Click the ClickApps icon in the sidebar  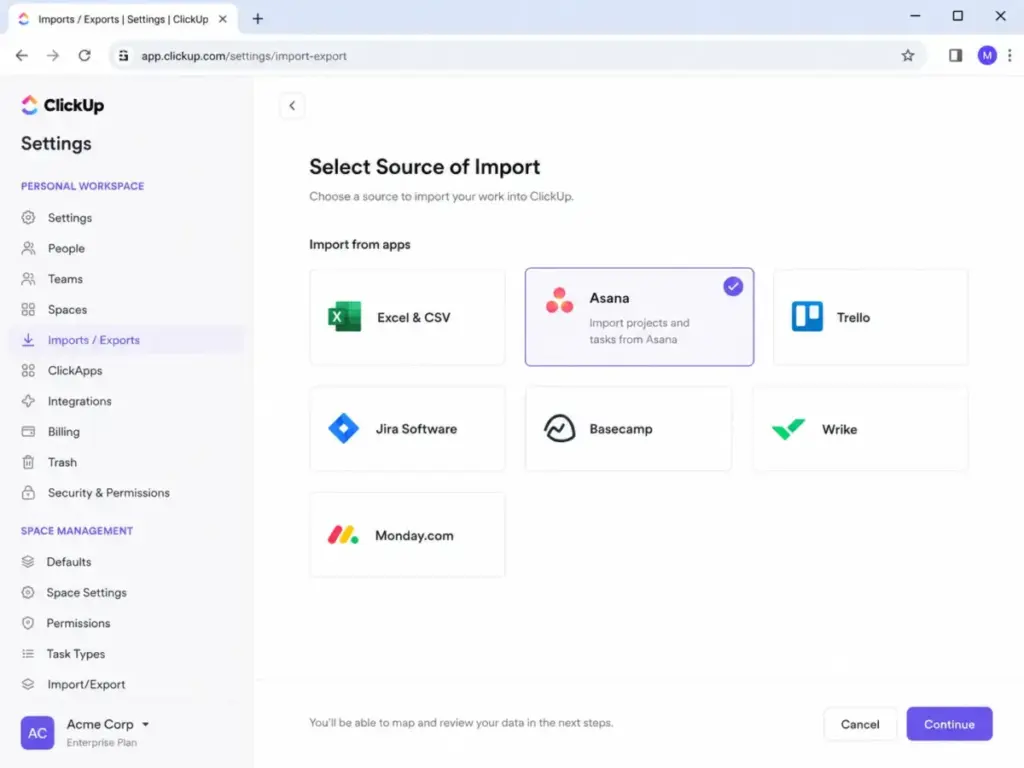28,370
